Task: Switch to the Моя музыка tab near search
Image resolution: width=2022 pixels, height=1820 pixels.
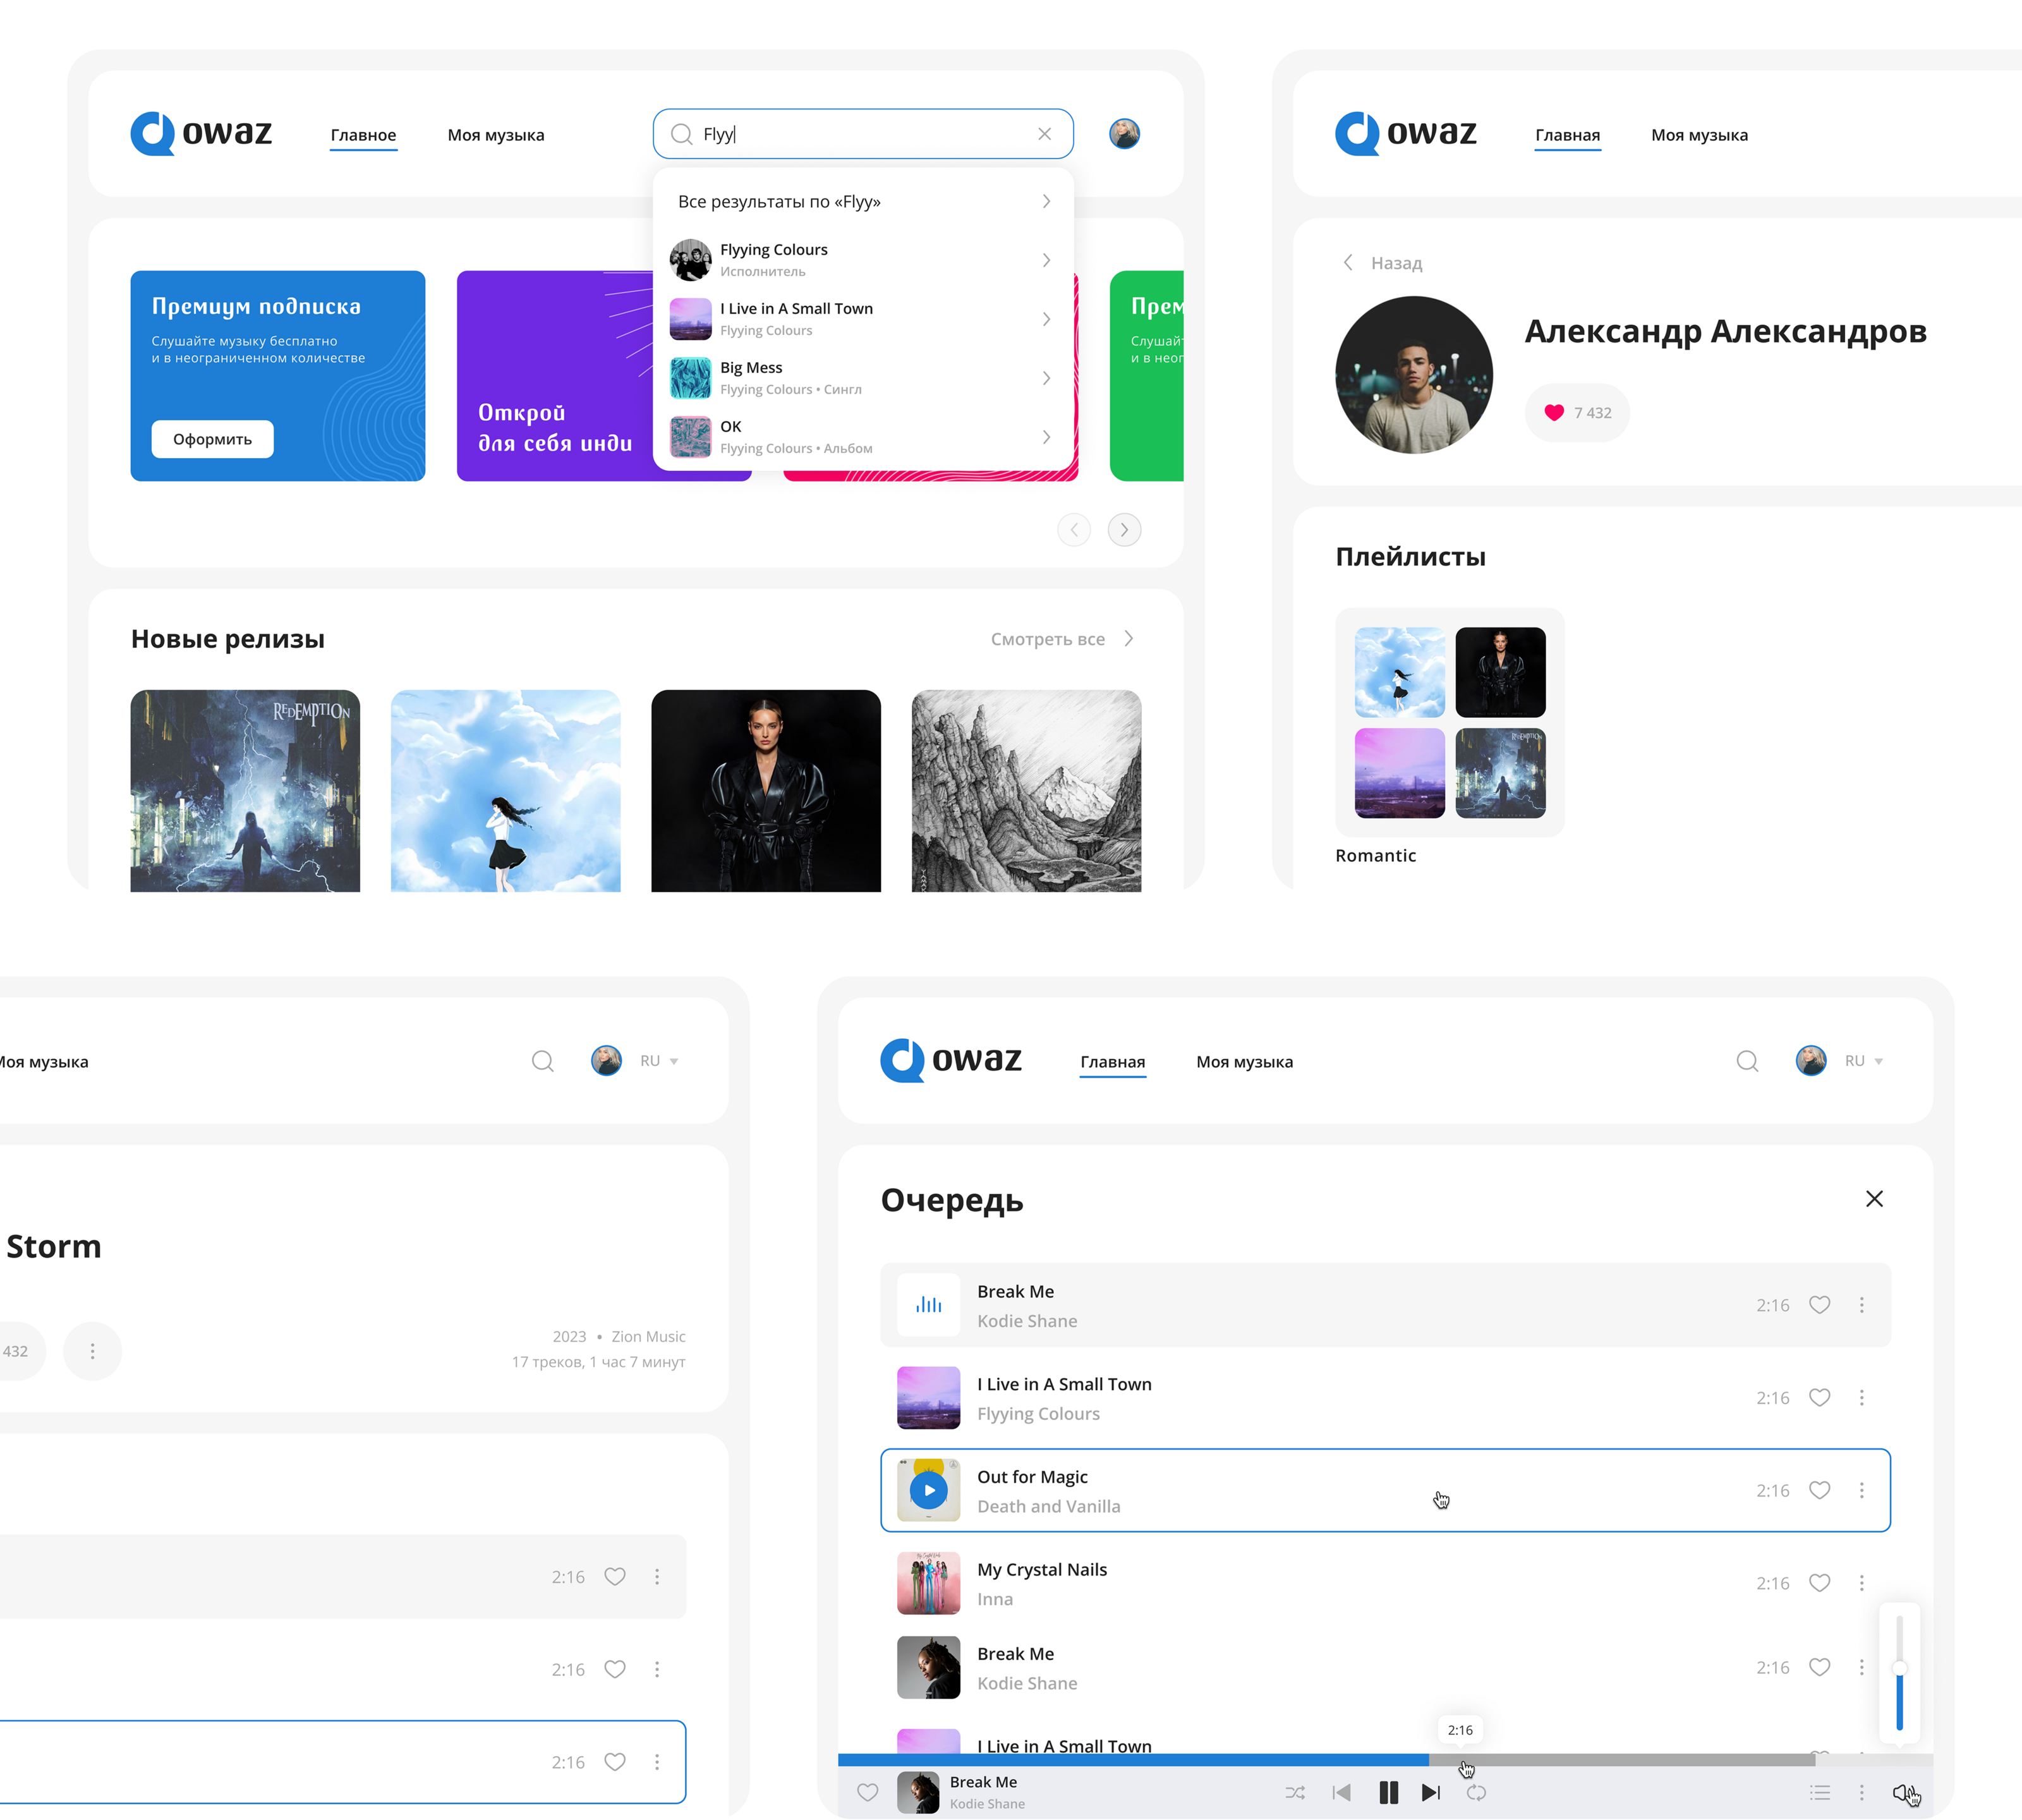Action: pyautogui.click(x=496, y=135)
